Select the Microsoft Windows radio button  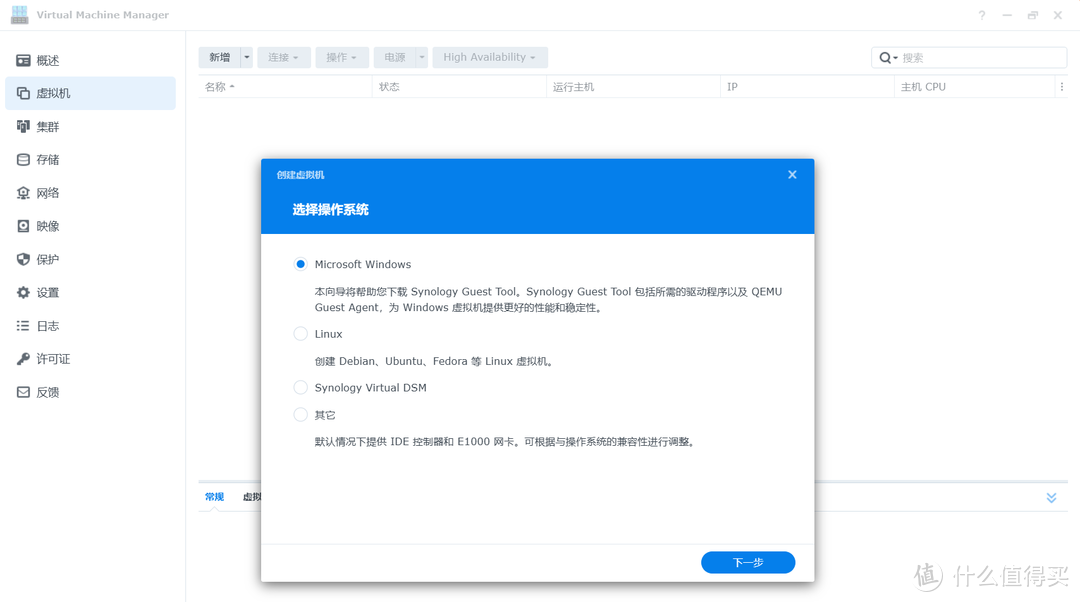point(300,264)
